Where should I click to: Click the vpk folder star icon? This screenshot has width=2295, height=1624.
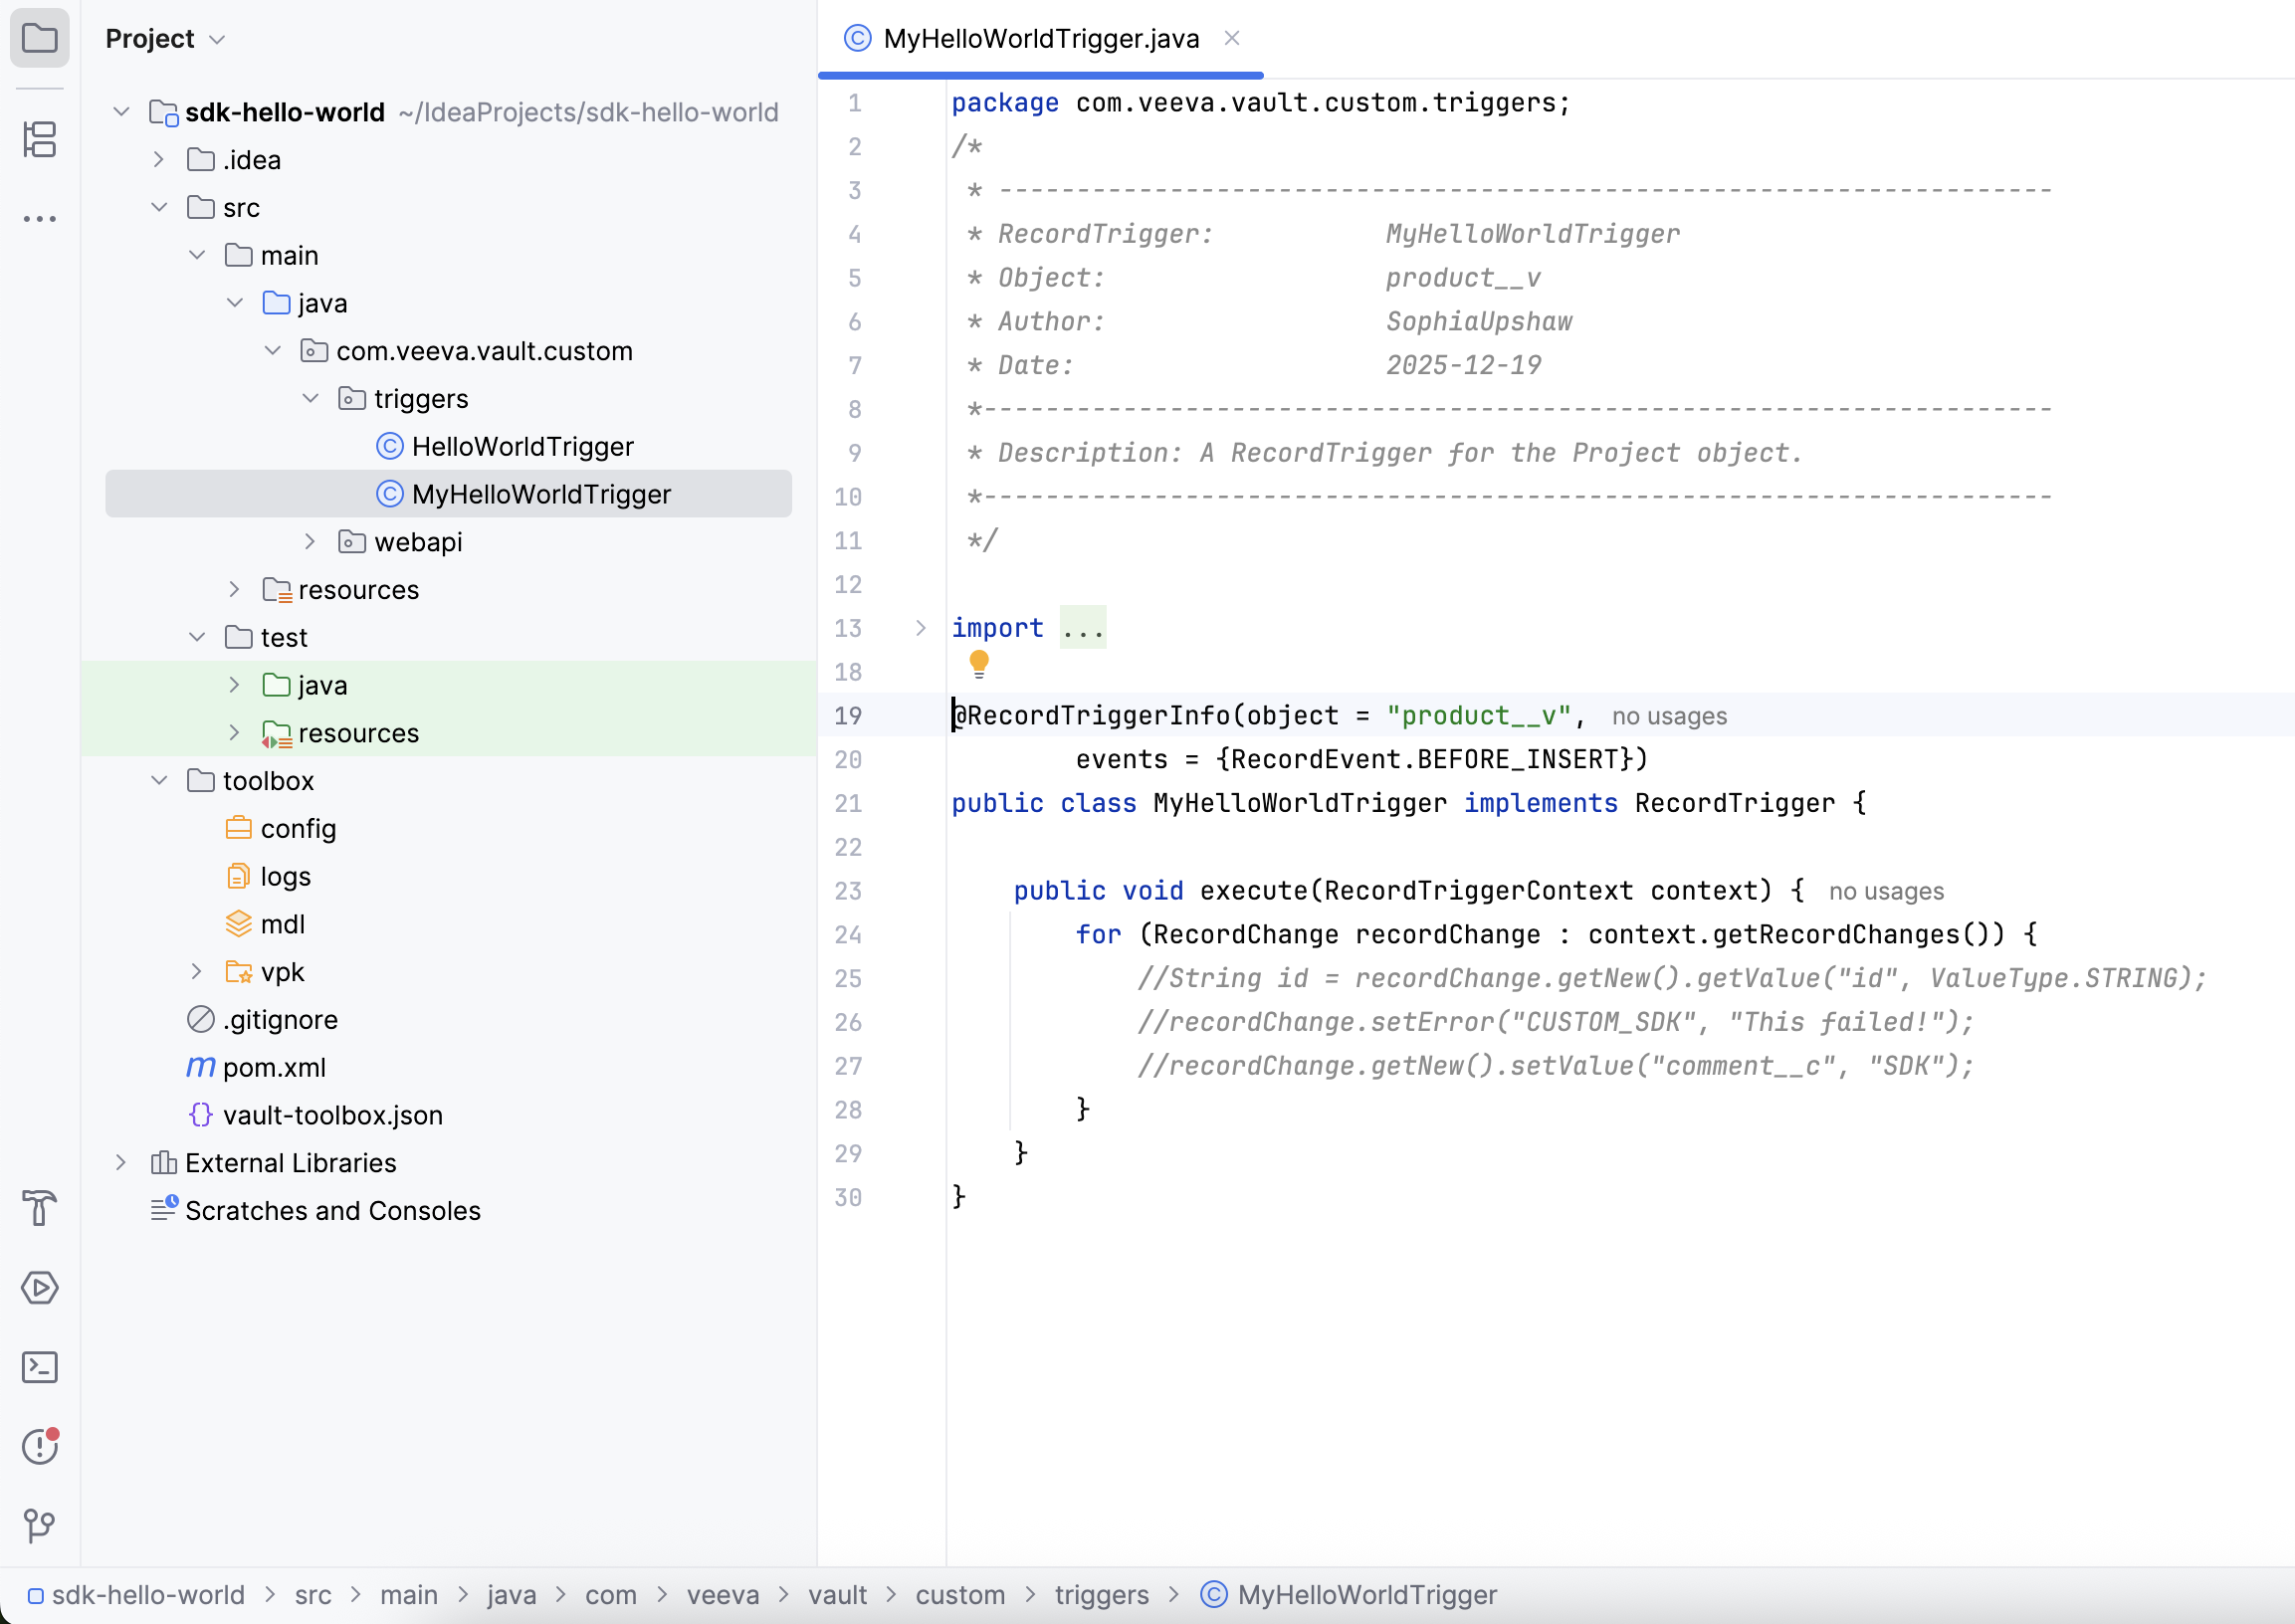click(x=239, y=972)
